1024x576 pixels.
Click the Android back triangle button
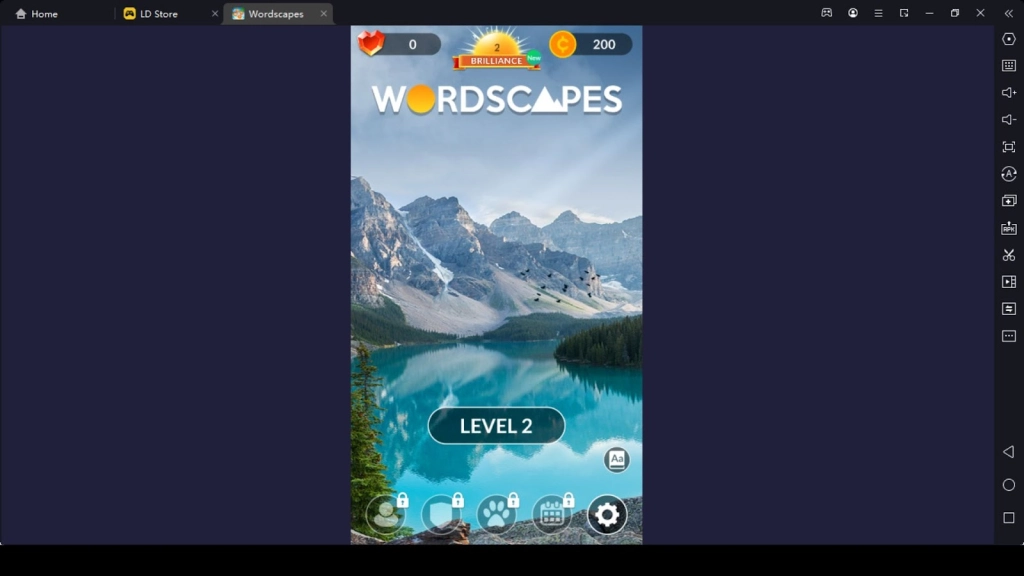[1009, 452]
